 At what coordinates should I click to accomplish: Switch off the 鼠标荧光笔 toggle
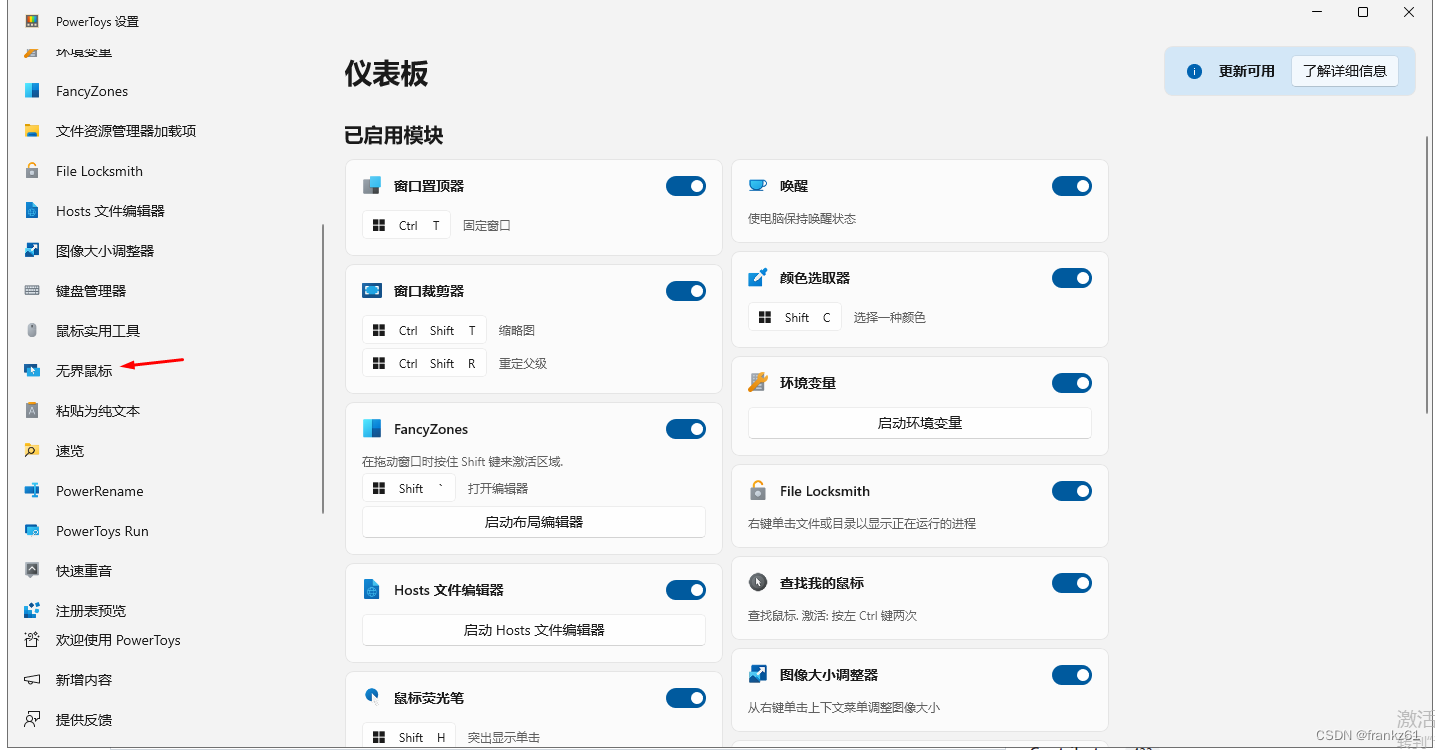tap(686, 698)
